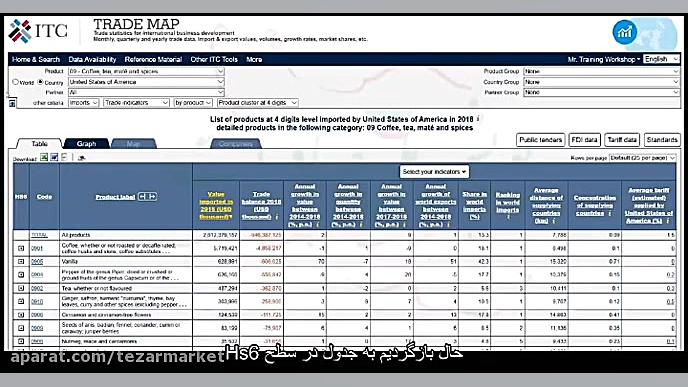Expand row 0901 Coffee
The width and height of the screenshot is (688, 387).
click(x=21, y=248)
